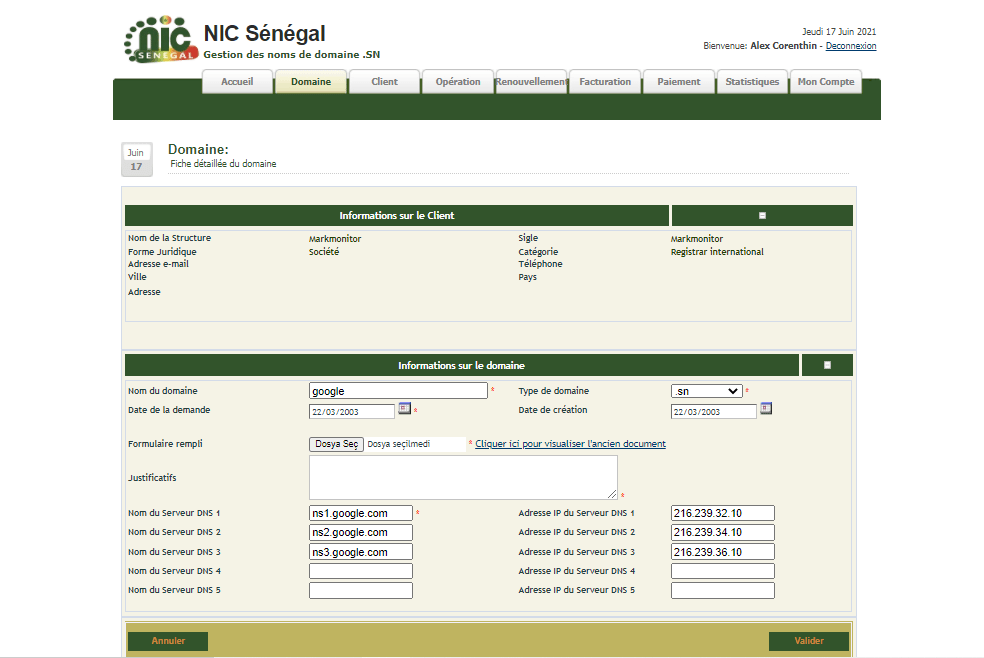
Task: Click the Valider button
Action: pyautogui.click(x=808, y=641)
